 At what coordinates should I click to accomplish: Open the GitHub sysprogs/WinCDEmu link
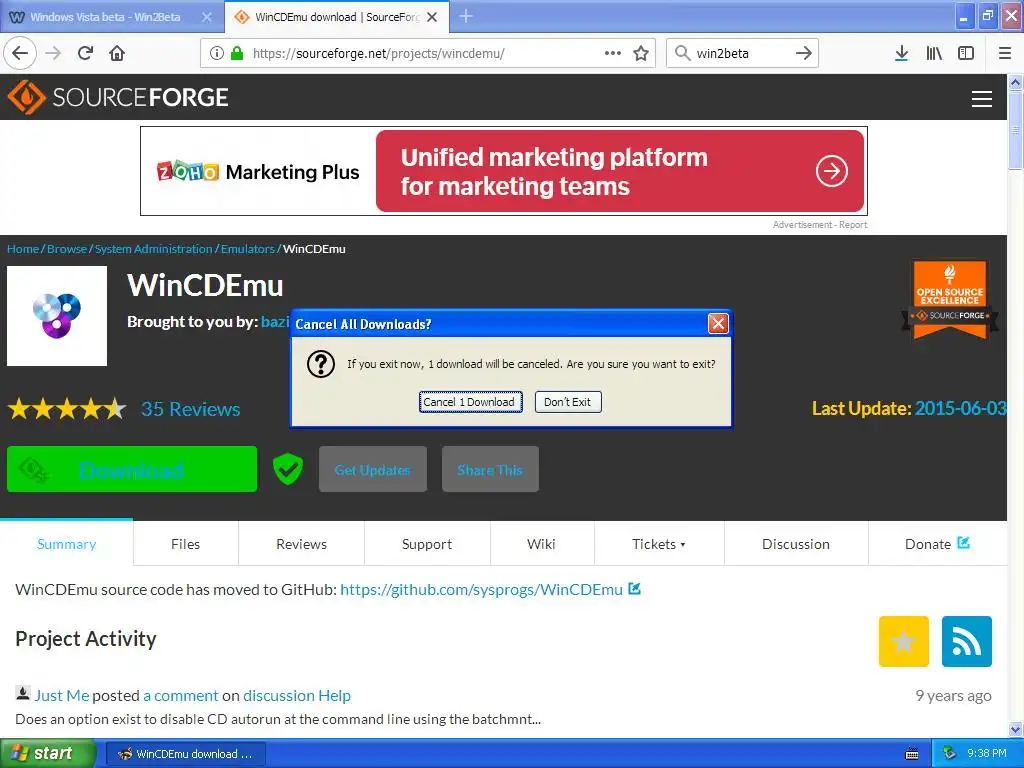pos(481,589)
